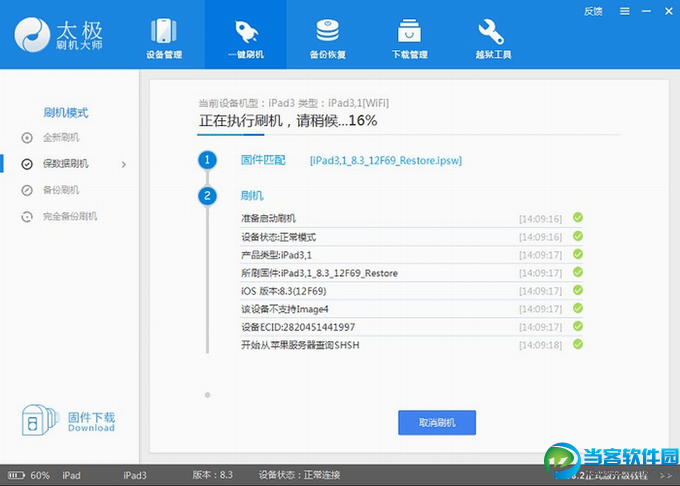Screen dimensions: 680x486
Task: Click 版本：8.3 in status bar
Action: click(212, 475)
